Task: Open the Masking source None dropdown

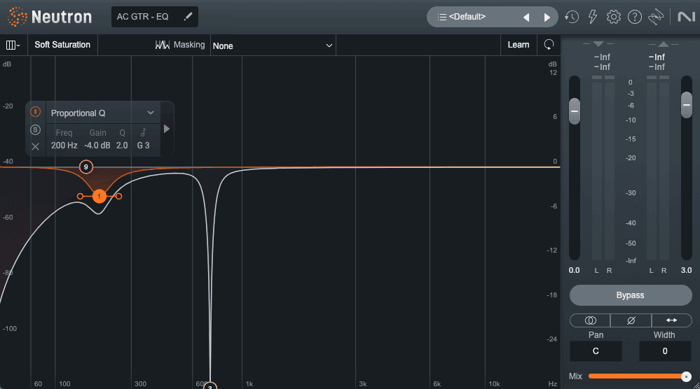Action: [273, 46]
